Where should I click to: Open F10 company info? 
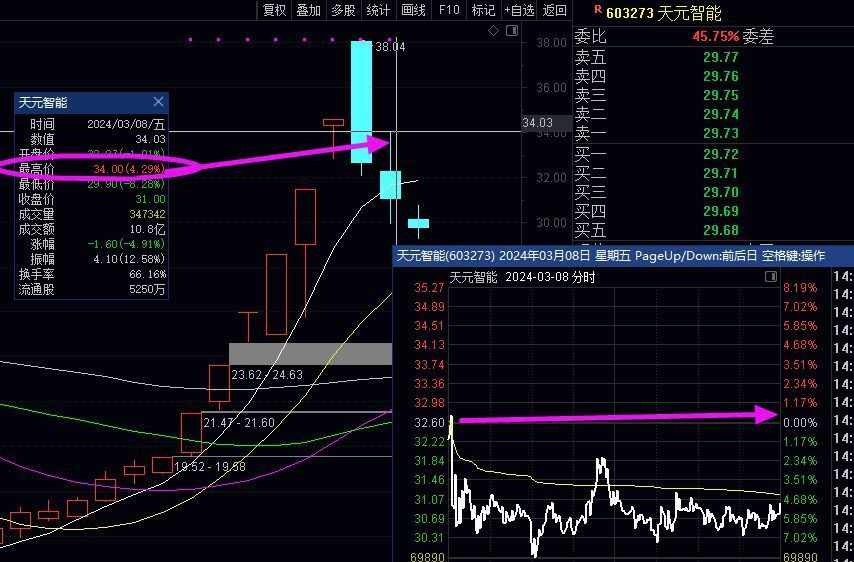coord(448,10)
